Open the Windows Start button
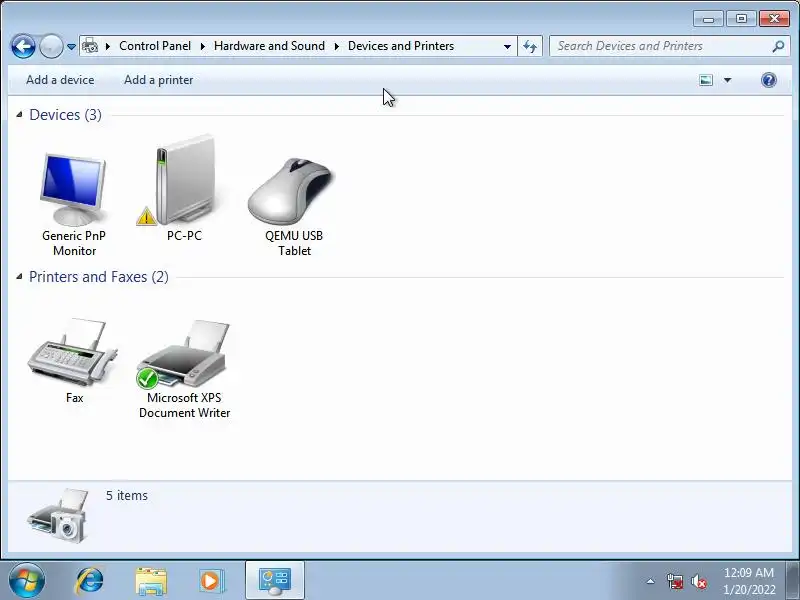The width and height of the screenshot is (800, 600). pyautogui.click(x=27, y=581)
